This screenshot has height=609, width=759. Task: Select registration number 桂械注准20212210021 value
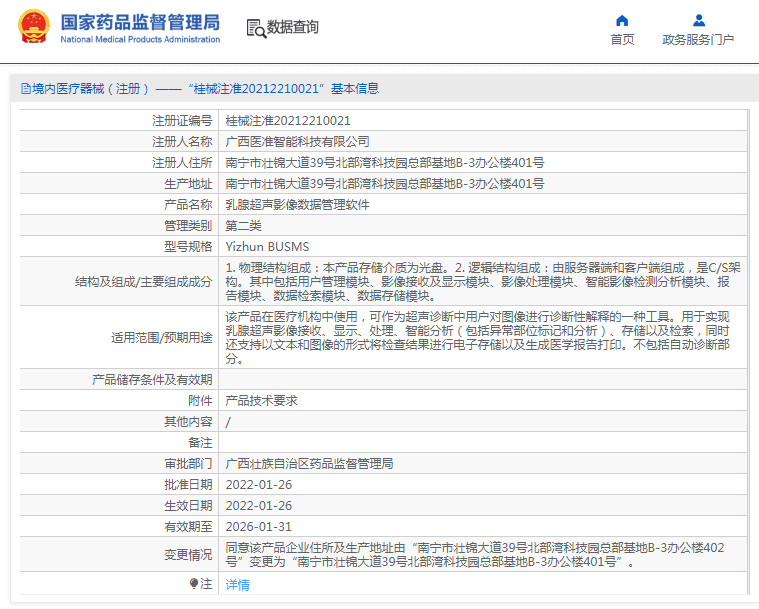point(288,121)
